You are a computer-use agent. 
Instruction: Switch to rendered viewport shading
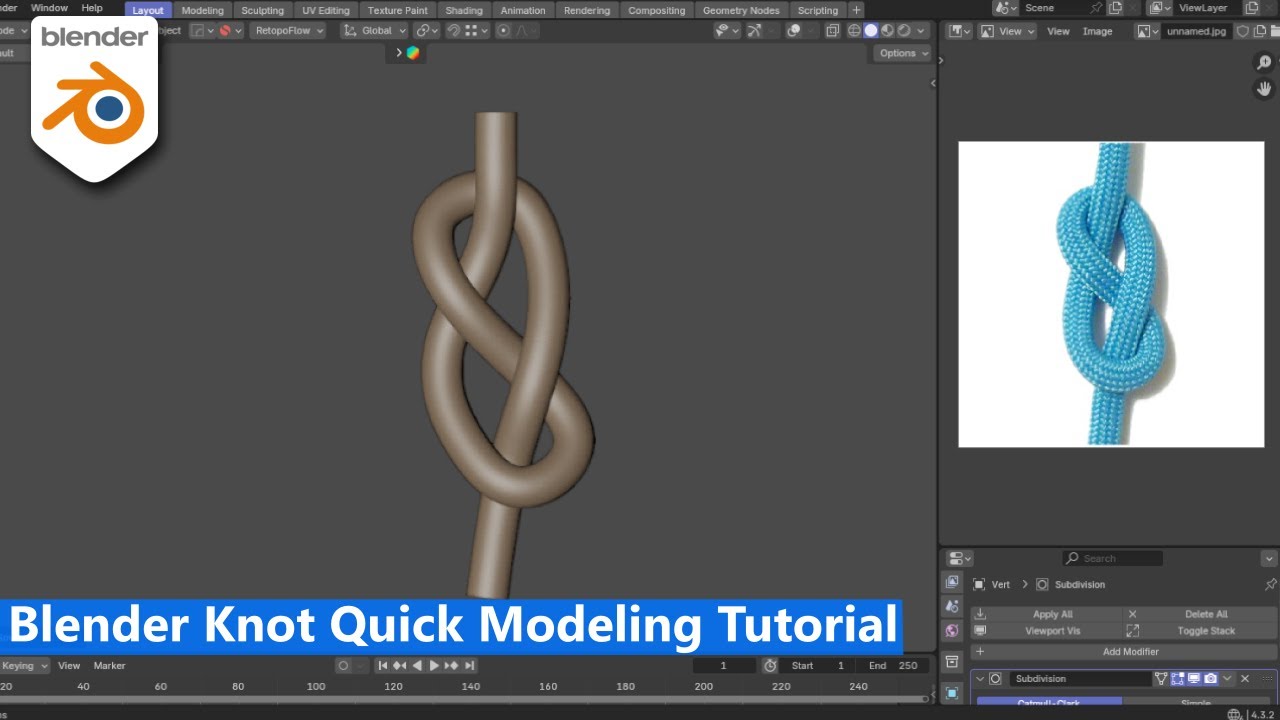[902, 31]
